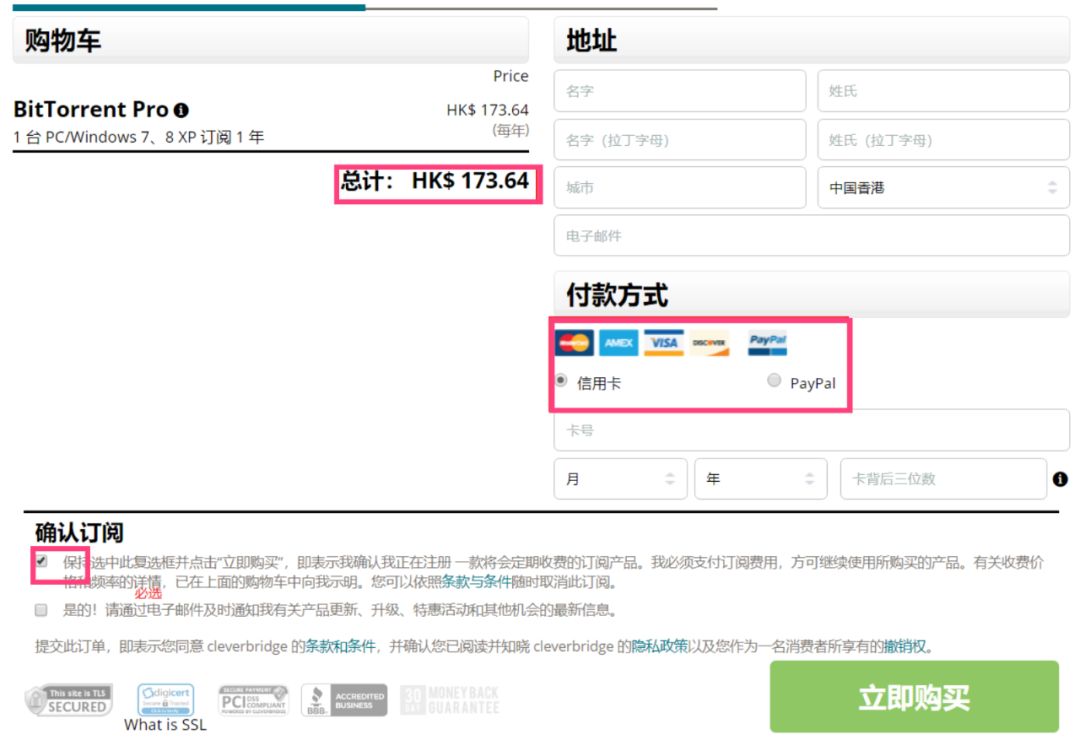Screen dimensions: 1080x740
Task: Click the PayPal logo icon
Action: tap(767, 342)
